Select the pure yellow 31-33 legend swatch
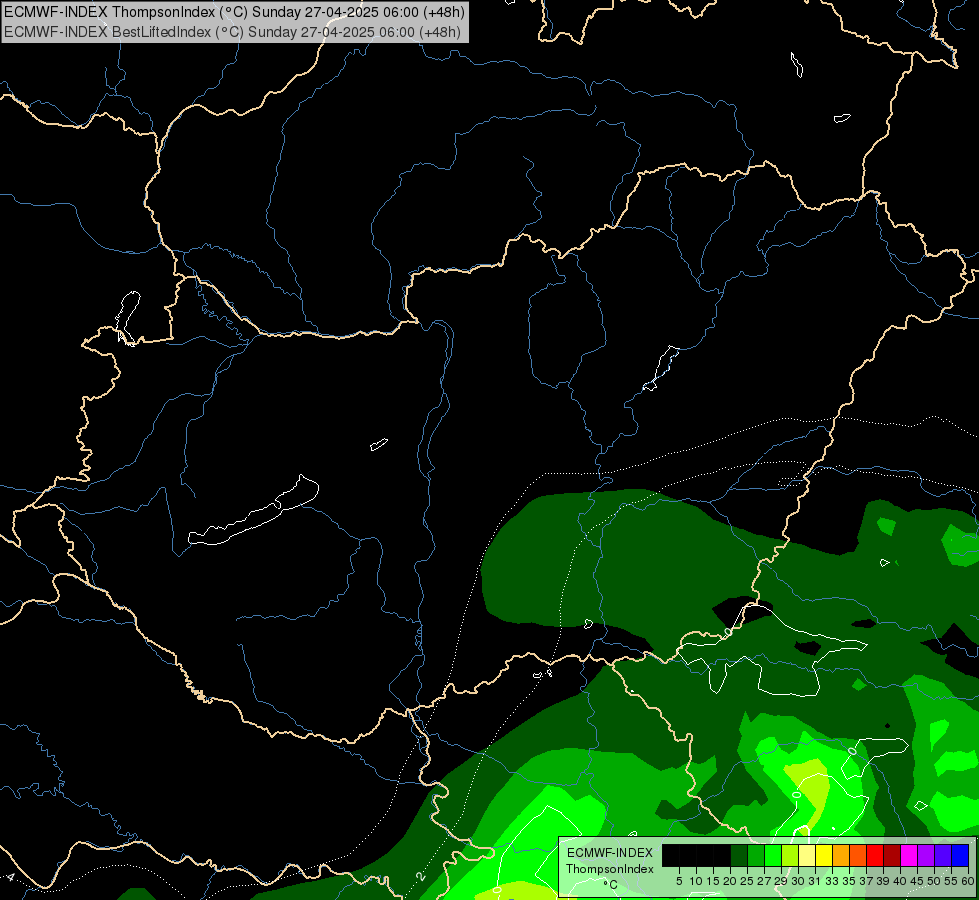Image resolution: width=979 pixels, height=900 pixels. pyautogui.click(x=824, y=855)
